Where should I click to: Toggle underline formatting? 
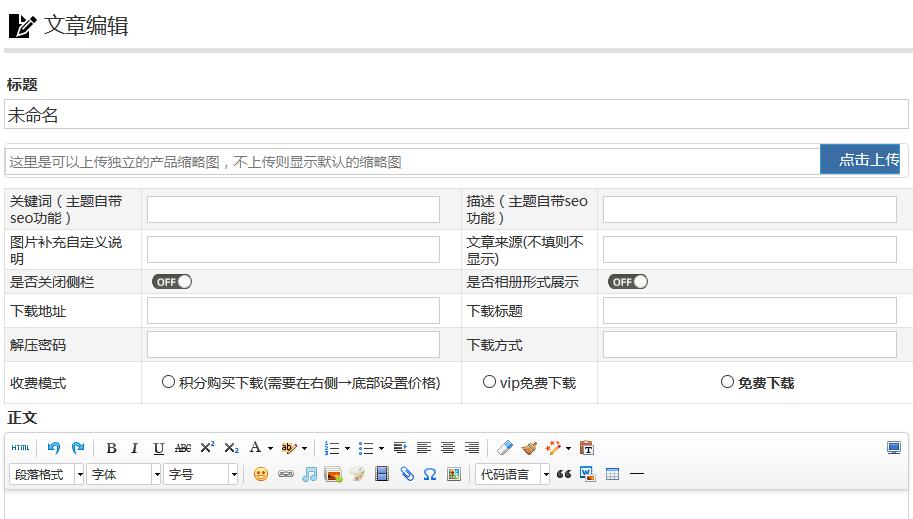point(158,448)
